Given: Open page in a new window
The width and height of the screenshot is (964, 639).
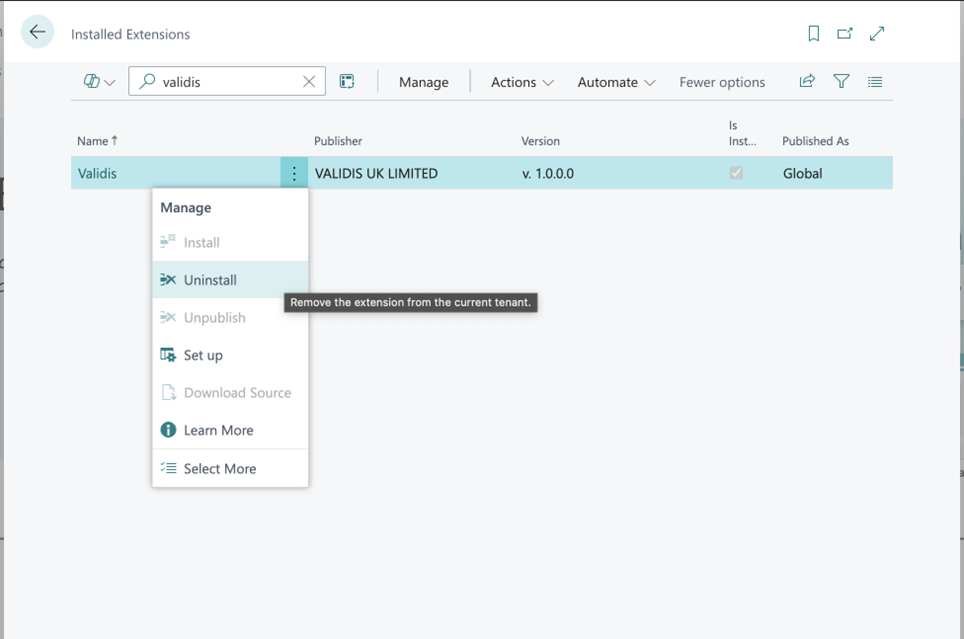Looking at the screenshot, I should click(845, 33).
